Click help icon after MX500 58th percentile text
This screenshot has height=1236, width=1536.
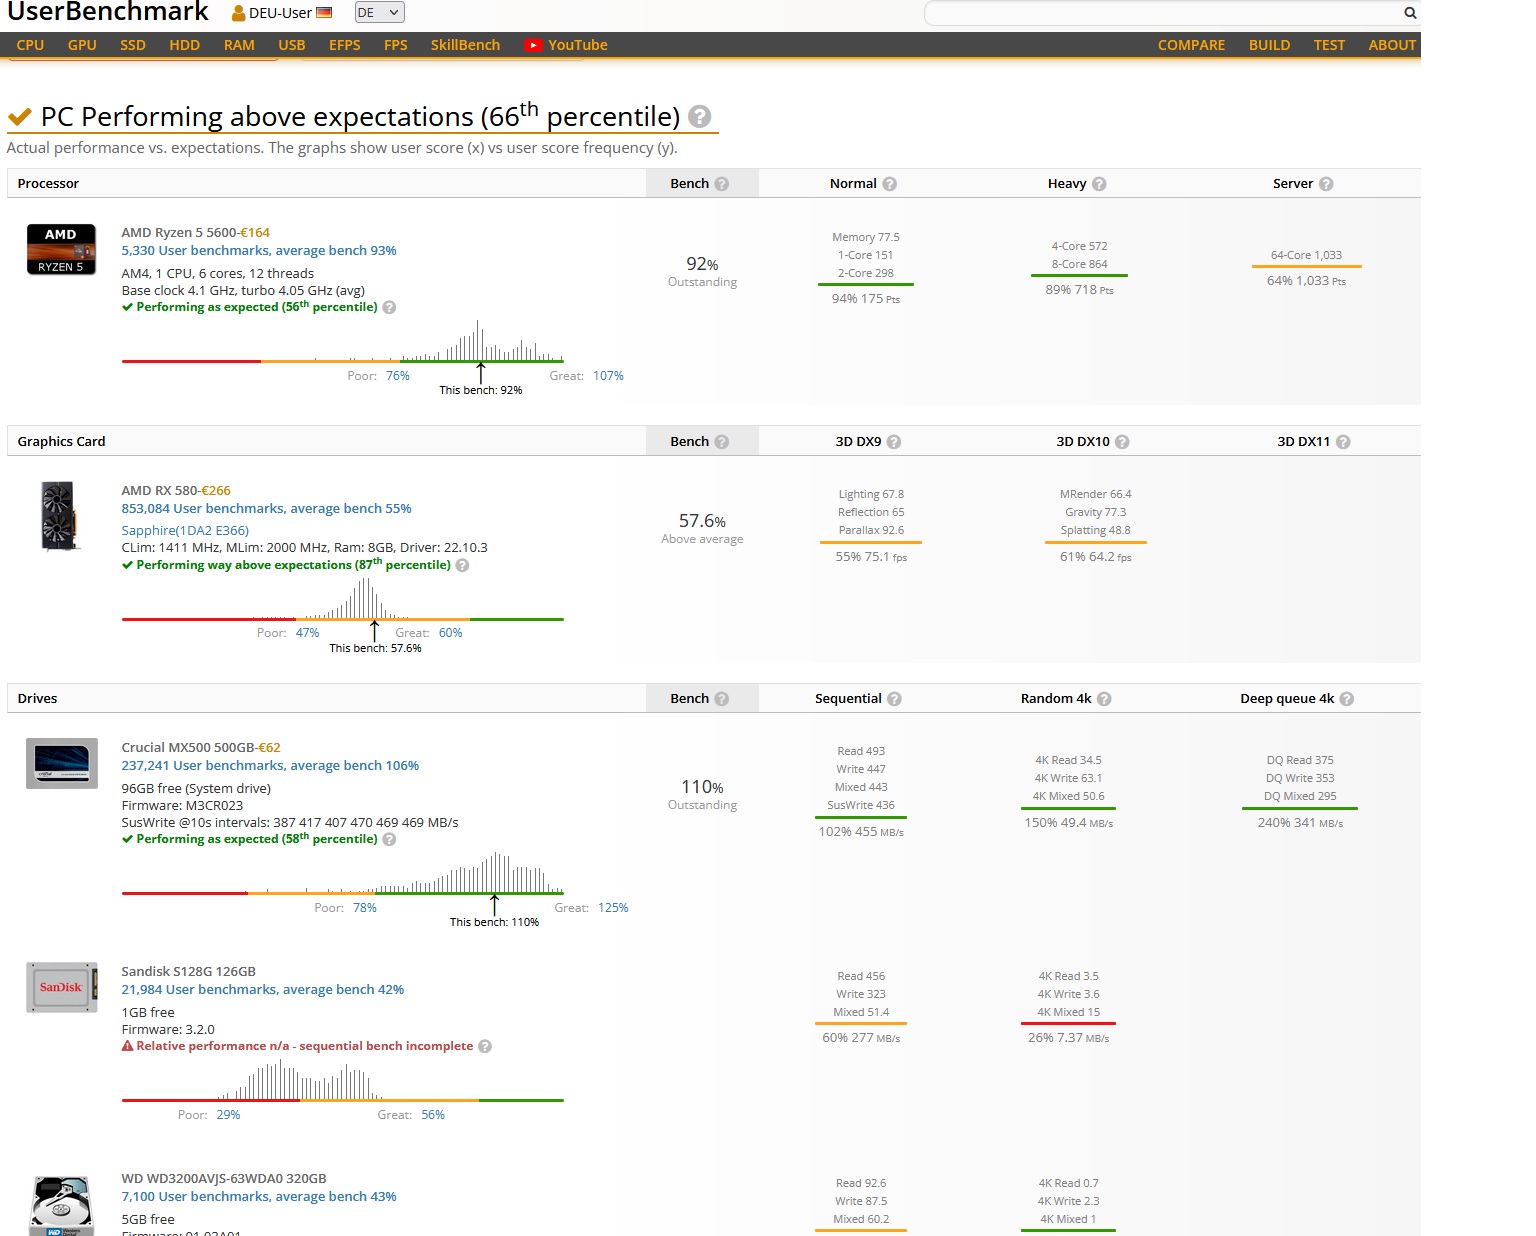tap(390, 840)
